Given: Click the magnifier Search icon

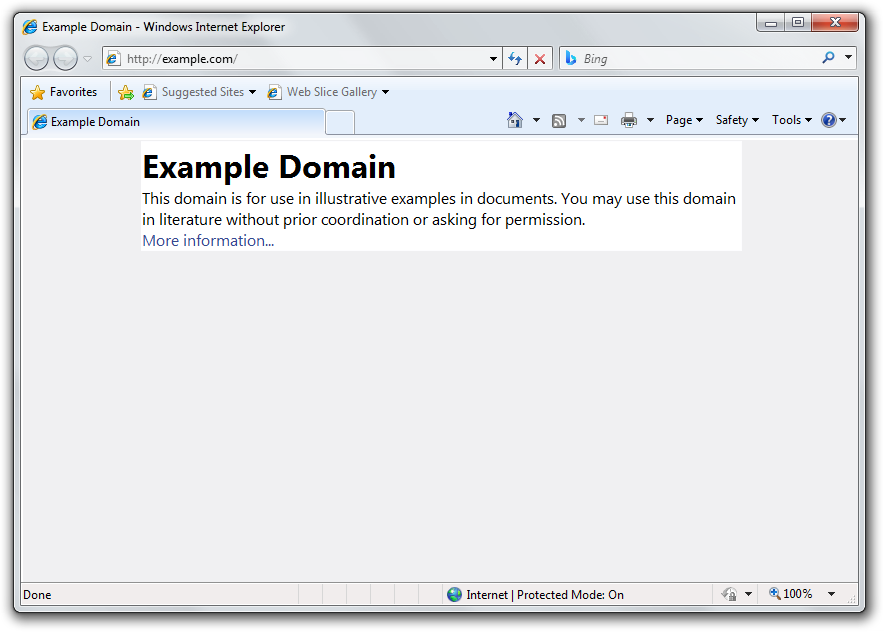Looking at the screenshot, I should pyautogui.click(x=828, y=58).
